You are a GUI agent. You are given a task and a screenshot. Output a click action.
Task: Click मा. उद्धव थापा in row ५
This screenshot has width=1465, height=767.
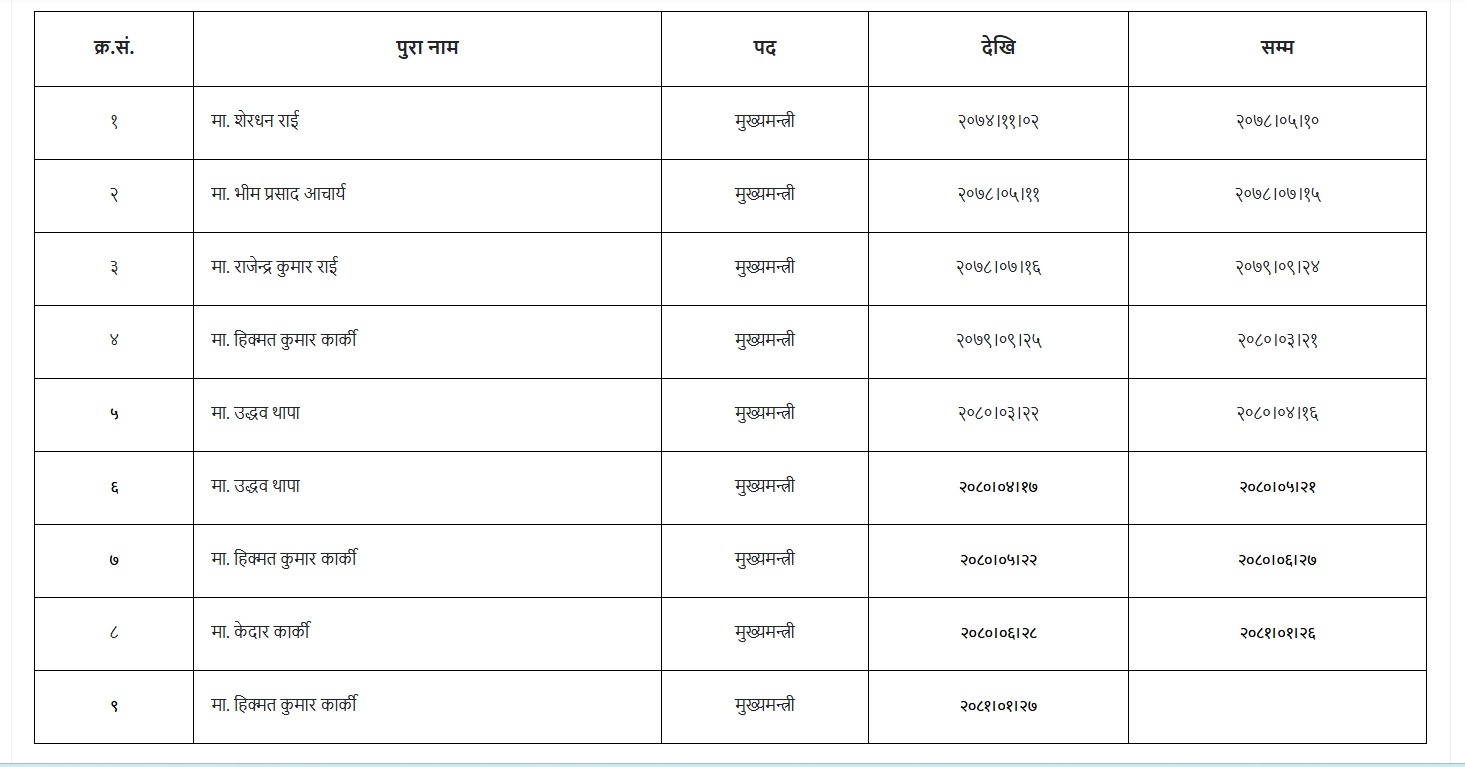click(x=256, y=413)
